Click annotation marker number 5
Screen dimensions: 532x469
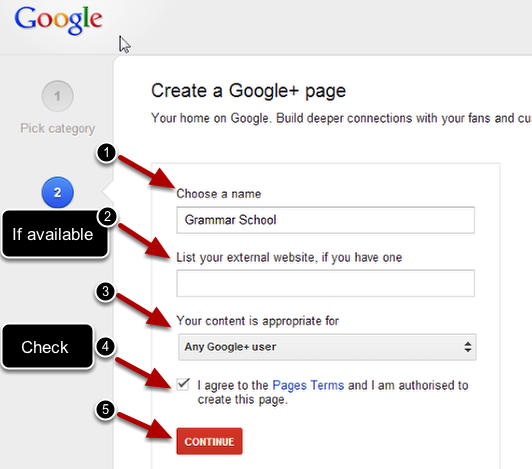pyautogui.click(x=106, y=409)
